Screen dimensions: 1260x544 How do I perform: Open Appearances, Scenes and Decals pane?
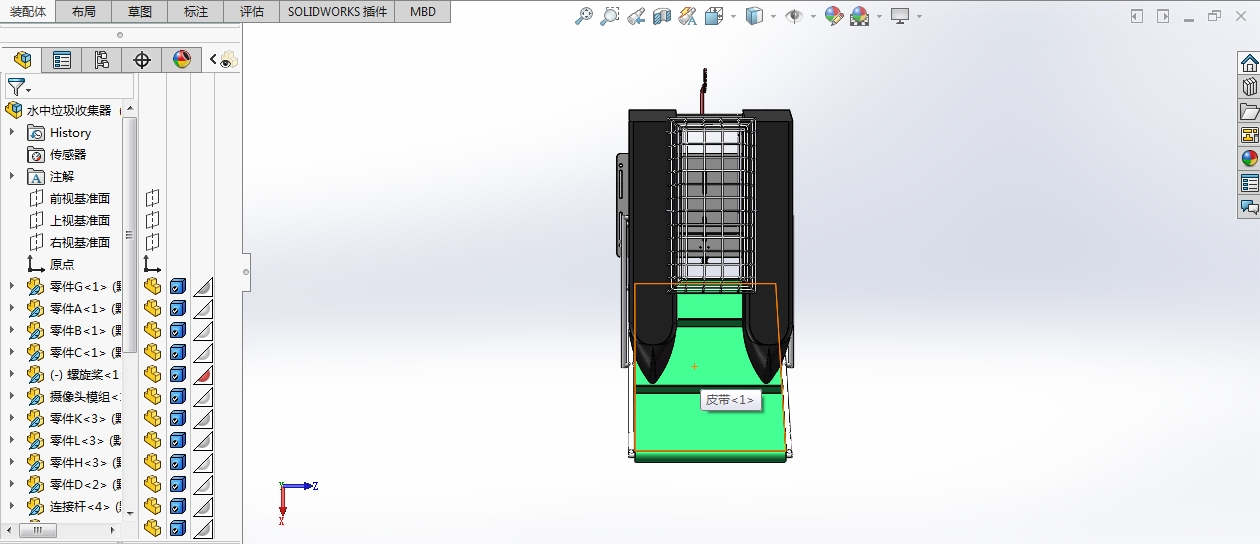coord(1249,159)
